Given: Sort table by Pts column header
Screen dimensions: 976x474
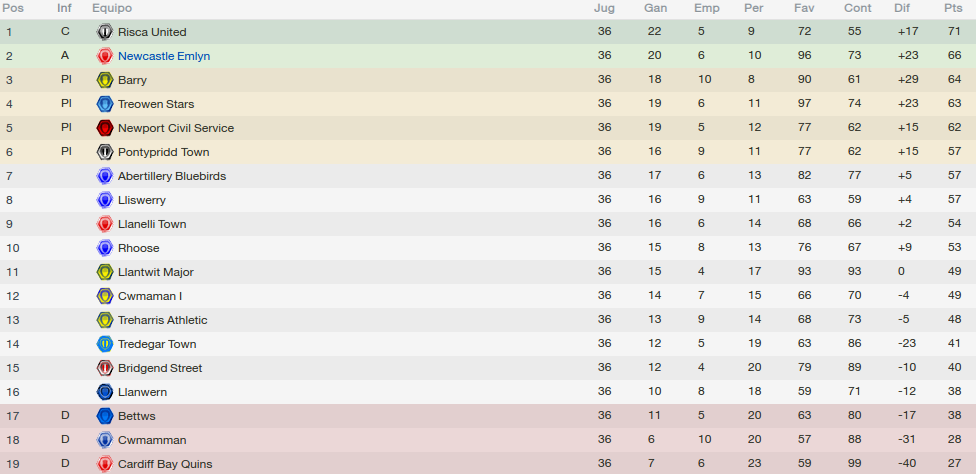Looking at the screenshot, I should [x=953, y=8].
